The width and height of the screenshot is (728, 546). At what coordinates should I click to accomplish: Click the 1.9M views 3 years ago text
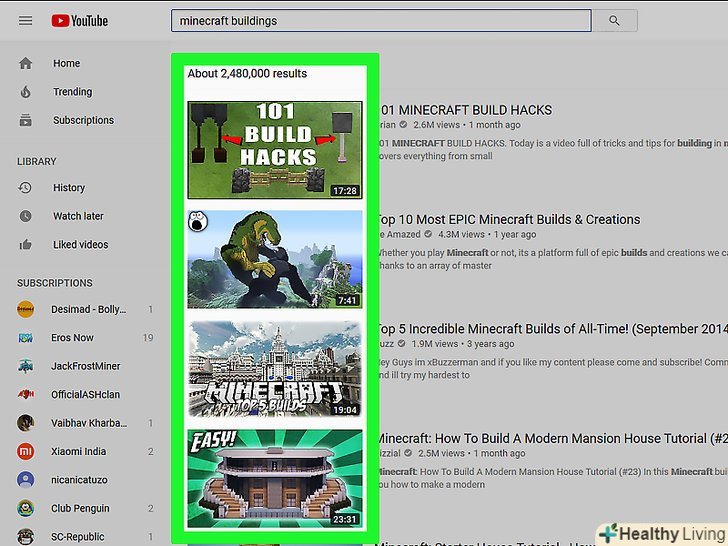click(x=463, y=344)
